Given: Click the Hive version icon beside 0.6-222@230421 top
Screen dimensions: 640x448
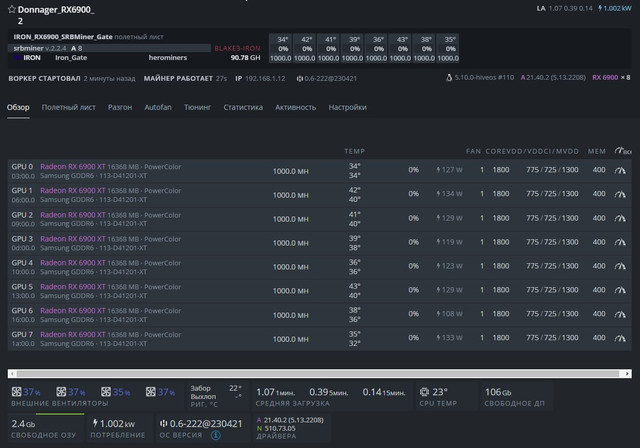Looking at the screenshot, I should pos(300,78).
